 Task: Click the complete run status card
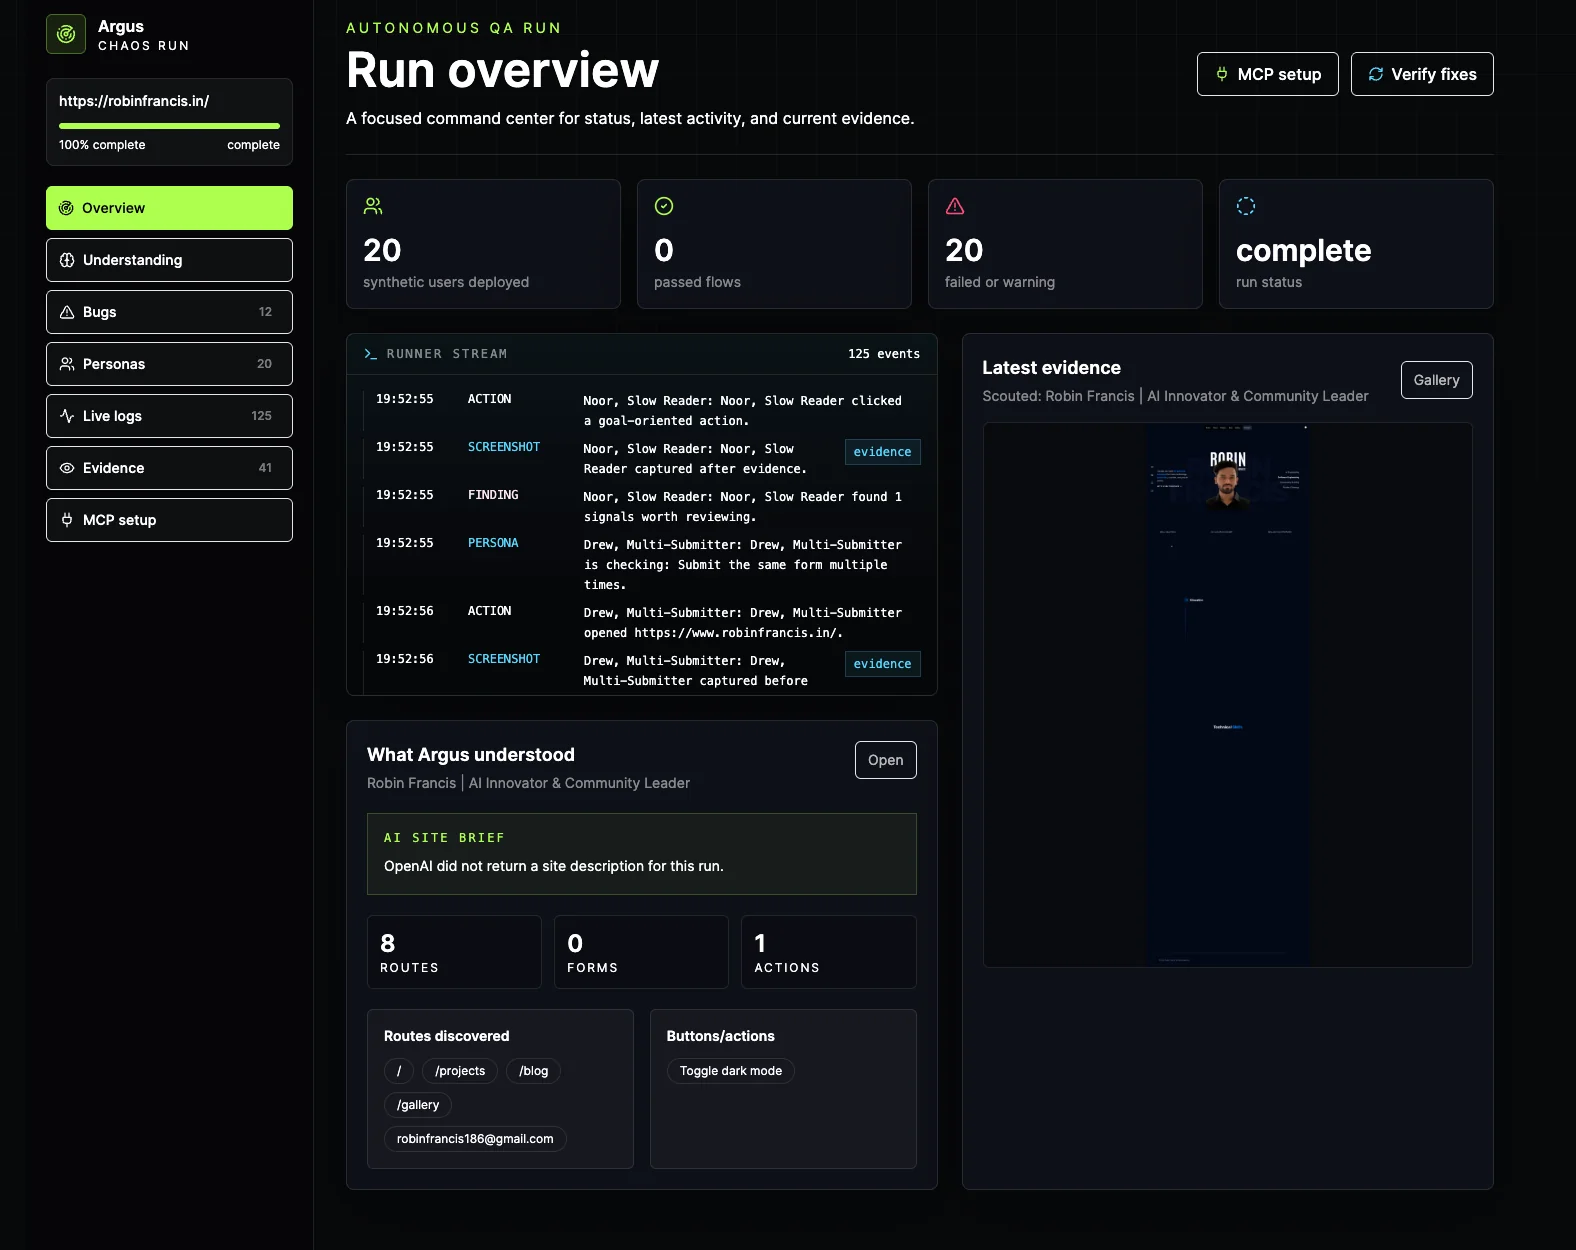tap(1356, 244)
